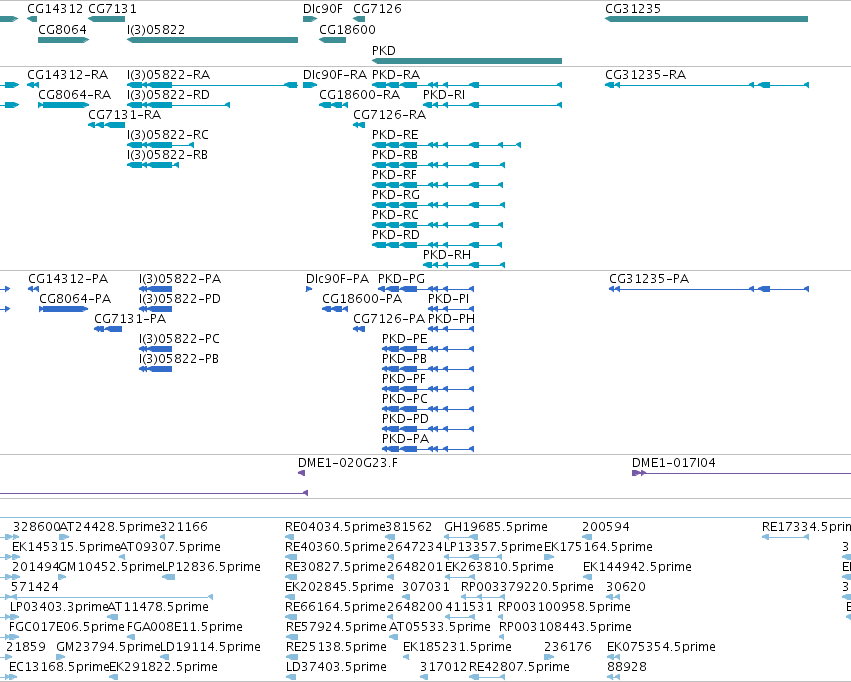Click transcript l(3)05822-RD
Image resolution: width=851 pixels, height=682 pixels.
[168, 94]
